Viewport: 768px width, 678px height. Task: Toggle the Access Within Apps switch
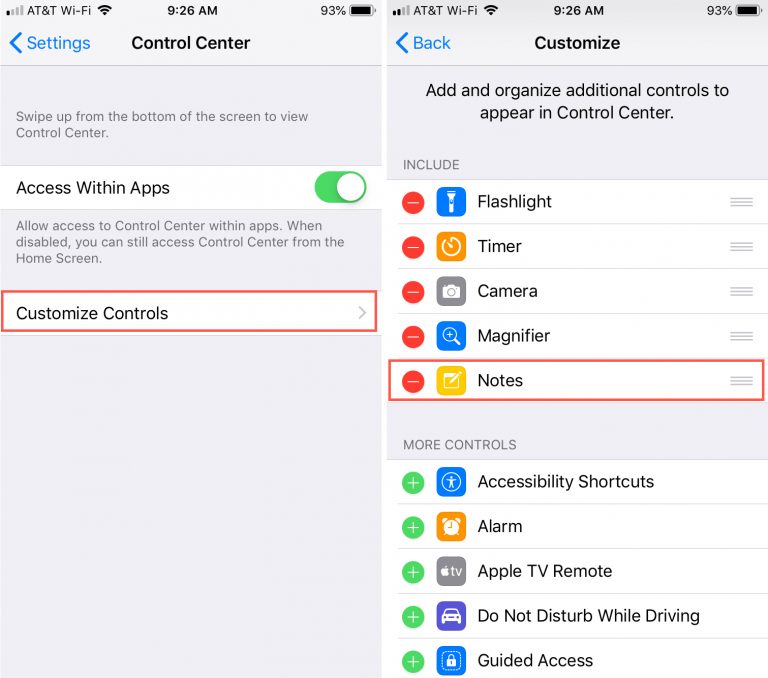tap(340, 187)
